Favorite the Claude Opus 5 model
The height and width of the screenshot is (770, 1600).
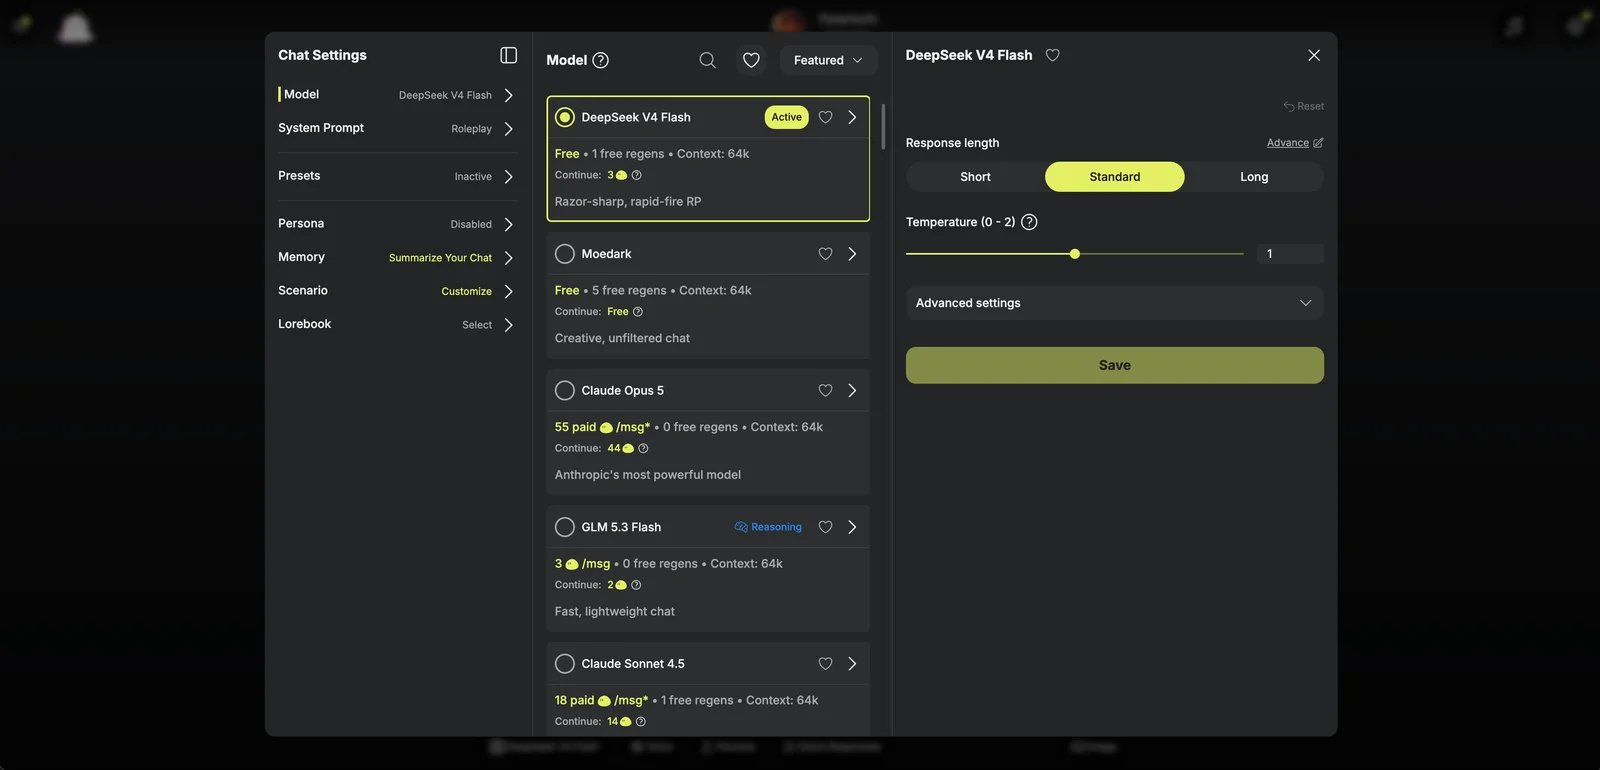(x=825, y=391)
